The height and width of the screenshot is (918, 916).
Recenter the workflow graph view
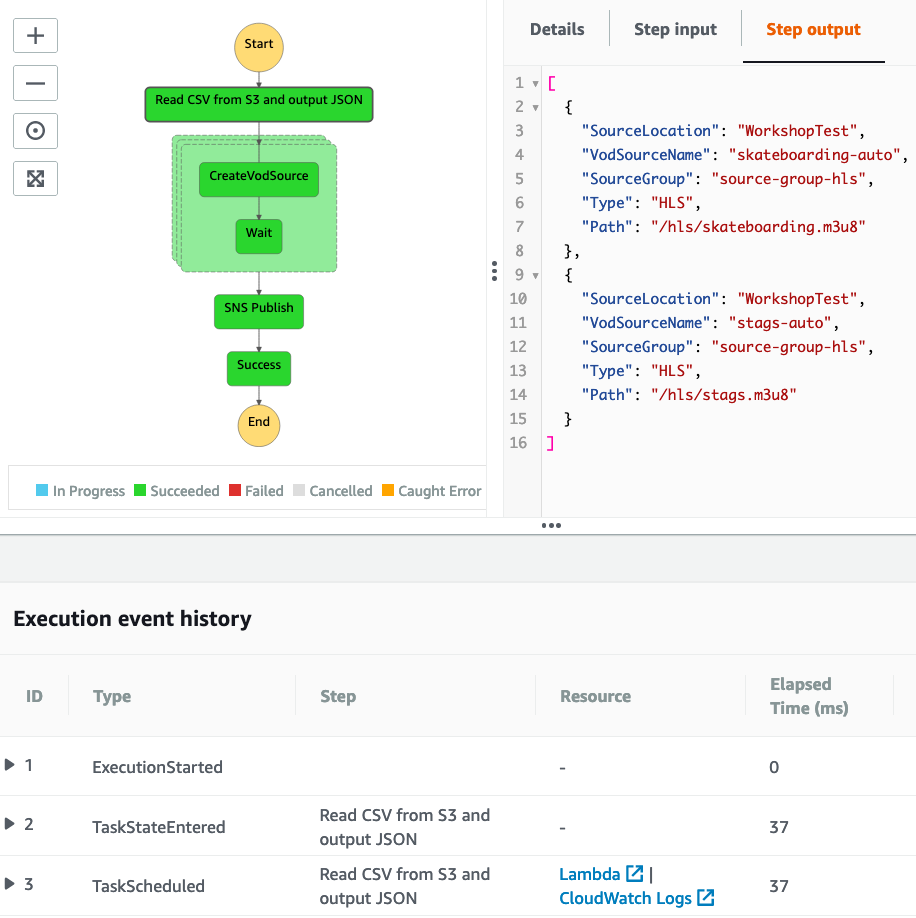(x=35, y=130)
